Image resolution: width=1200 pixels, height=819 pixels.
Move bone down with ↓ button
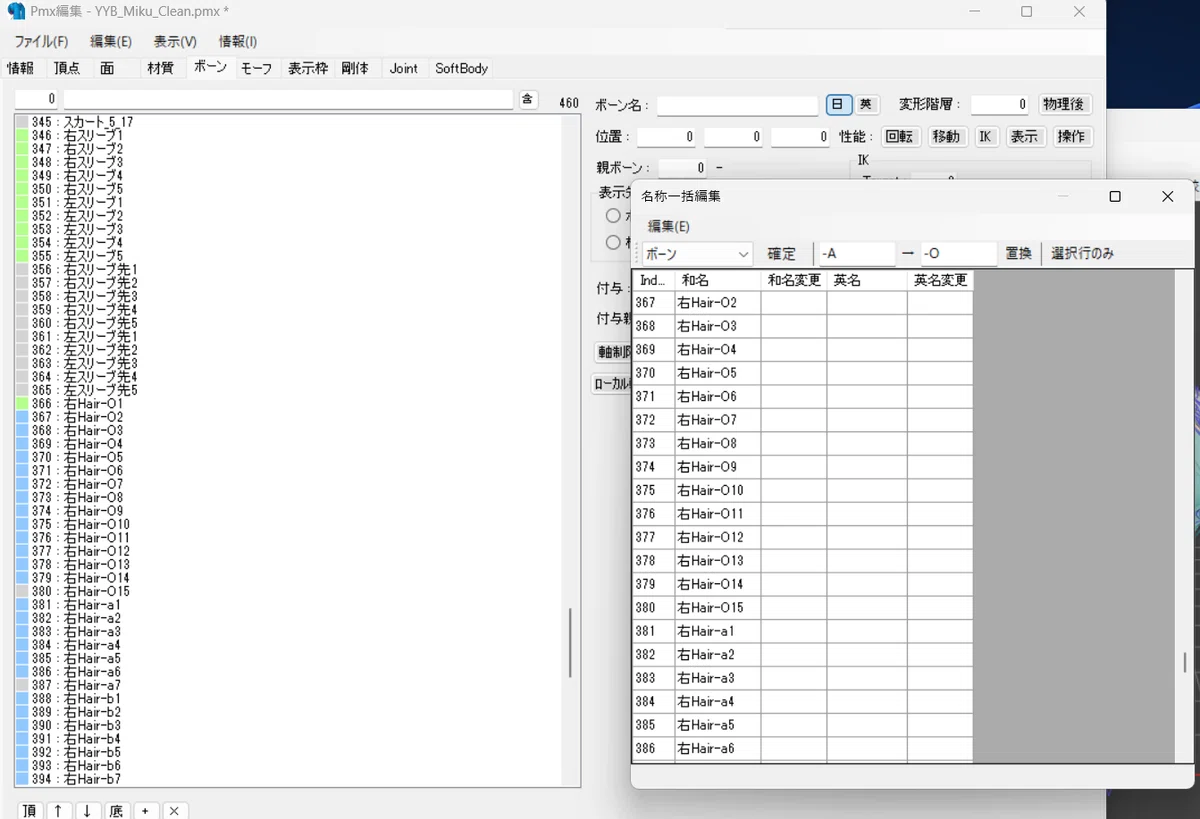coord(87,811)
